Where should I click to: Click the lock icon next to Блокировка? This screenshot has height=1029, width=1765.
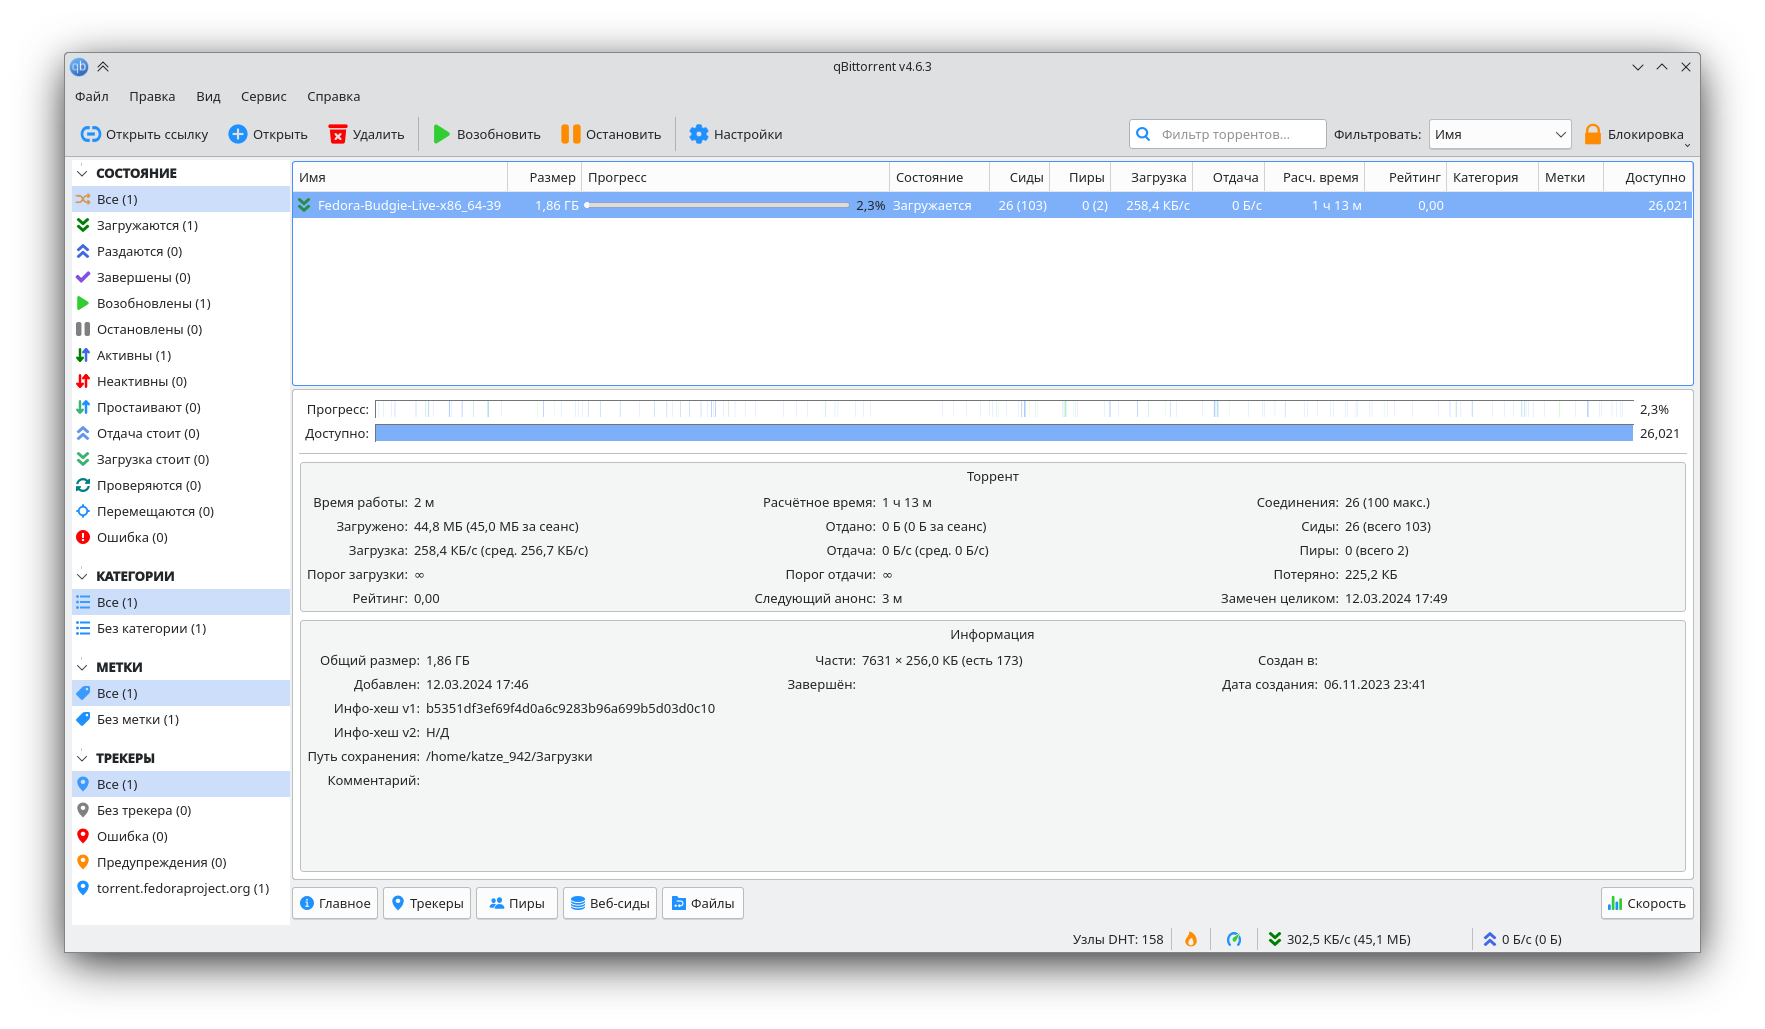[1592, 133]
